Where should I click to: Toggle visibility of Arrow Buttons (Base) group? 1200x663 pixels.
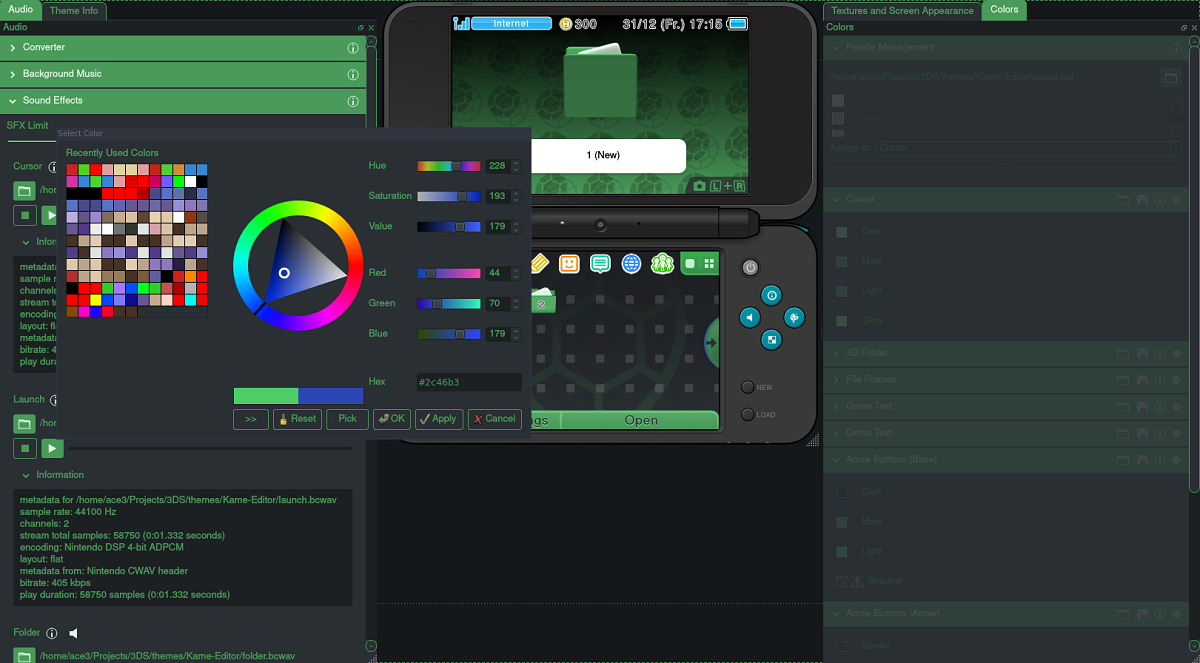point(1177,459)
